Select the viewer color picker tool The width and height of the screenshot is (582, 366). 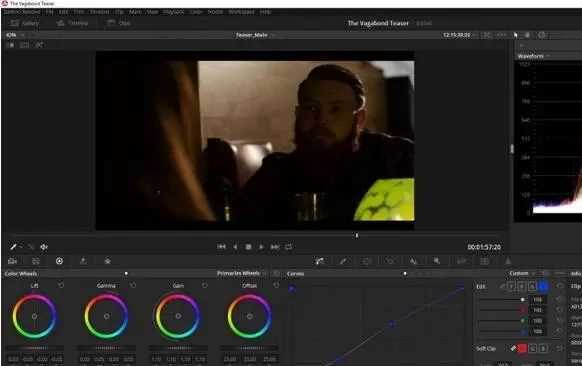(13, 247)
